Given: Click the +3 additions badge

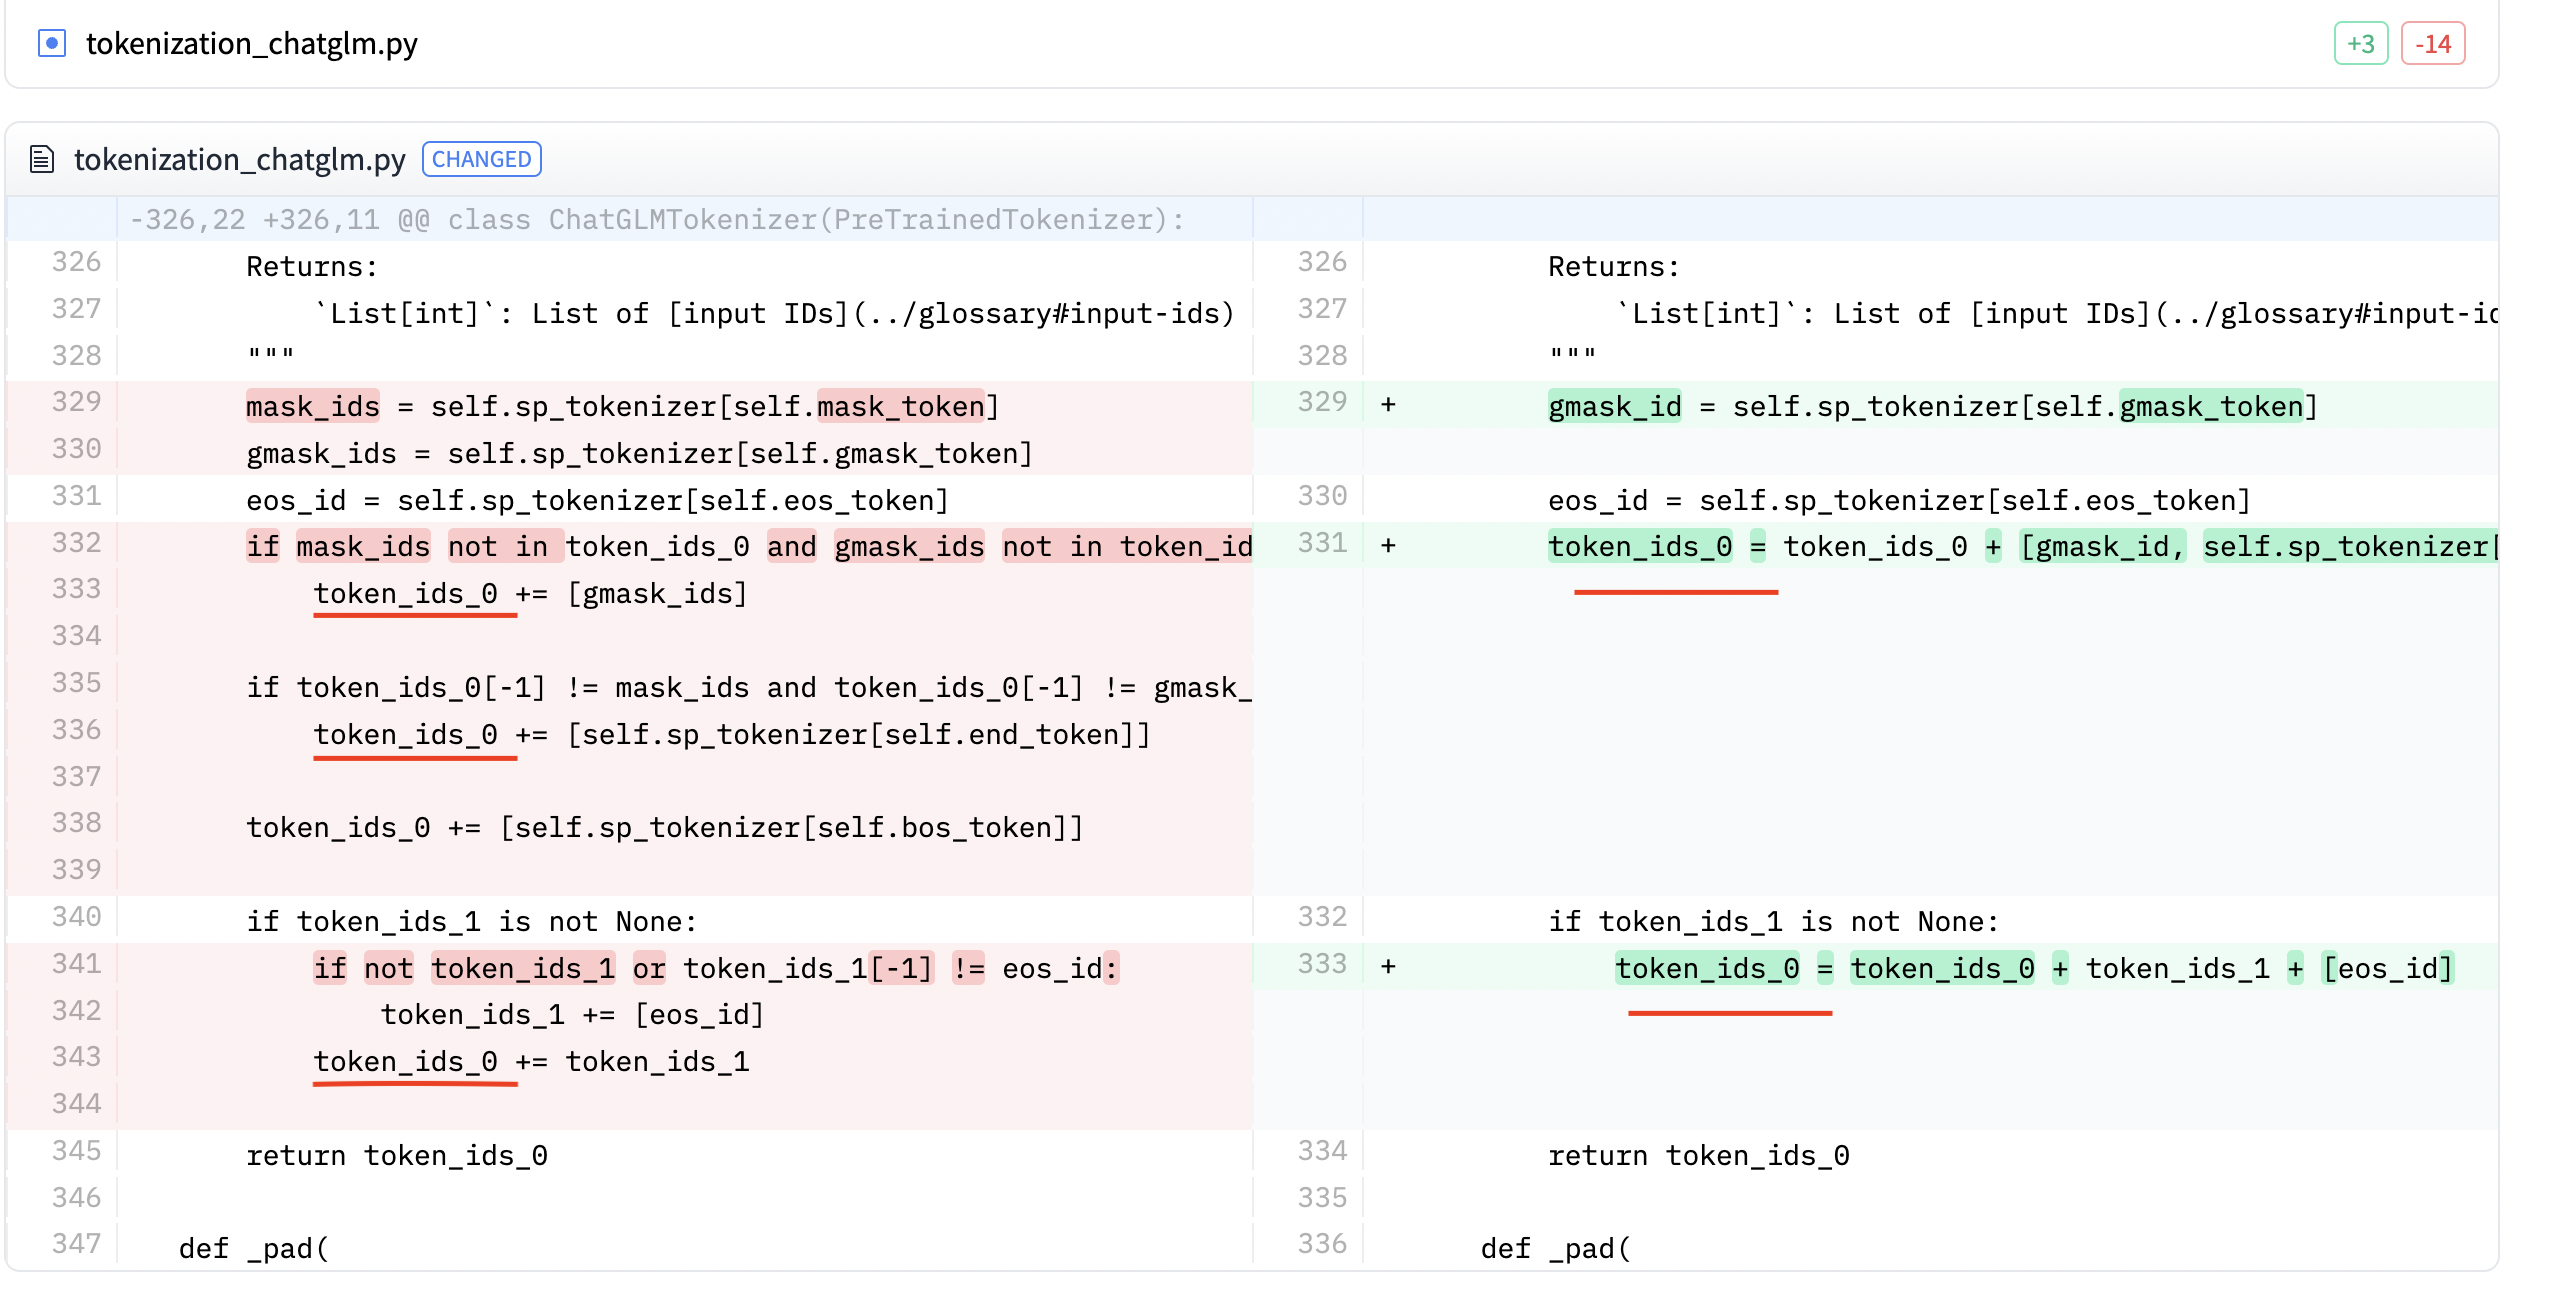Looking at the screenshot, I should point(2361,43).
